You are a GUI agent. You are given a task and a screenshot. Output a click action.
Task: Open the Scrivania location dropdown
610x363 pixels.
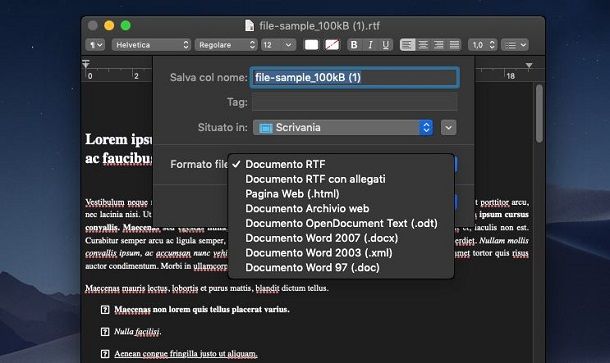coord(343,128)
